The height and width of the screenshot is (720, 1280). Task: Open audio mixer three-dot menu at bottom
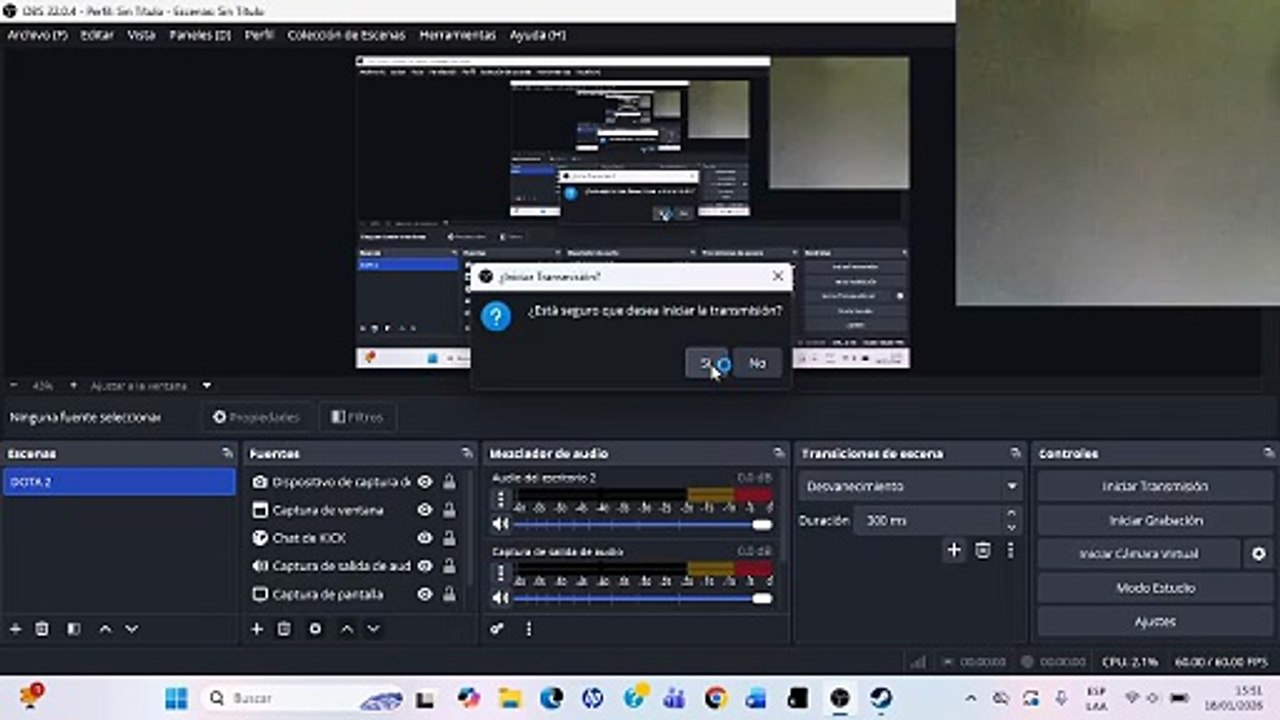529,629
